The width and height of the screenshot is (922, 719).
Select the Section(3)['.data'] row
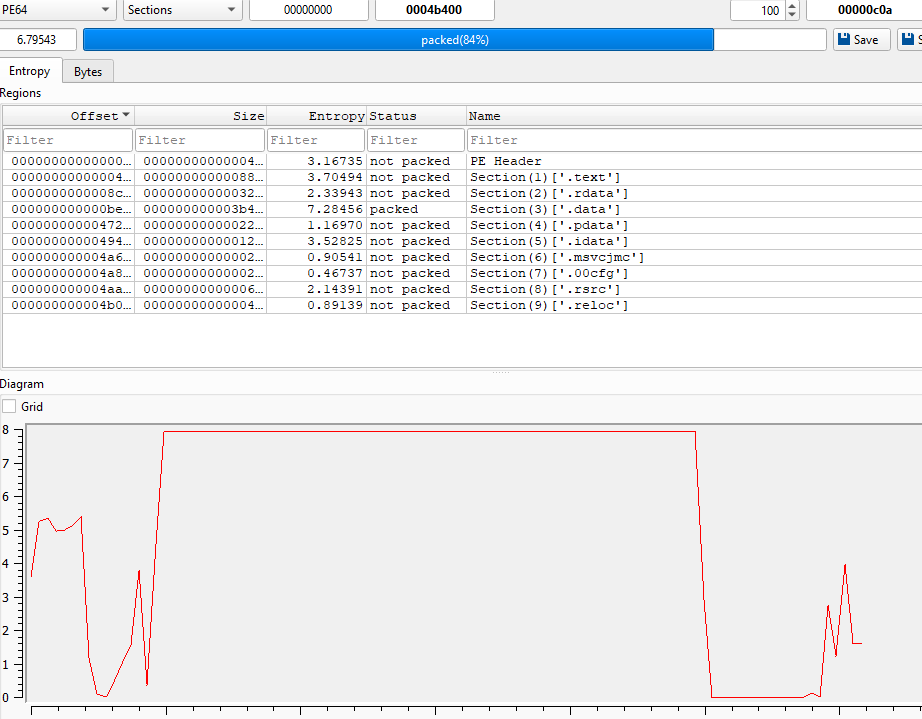(462, 209)
